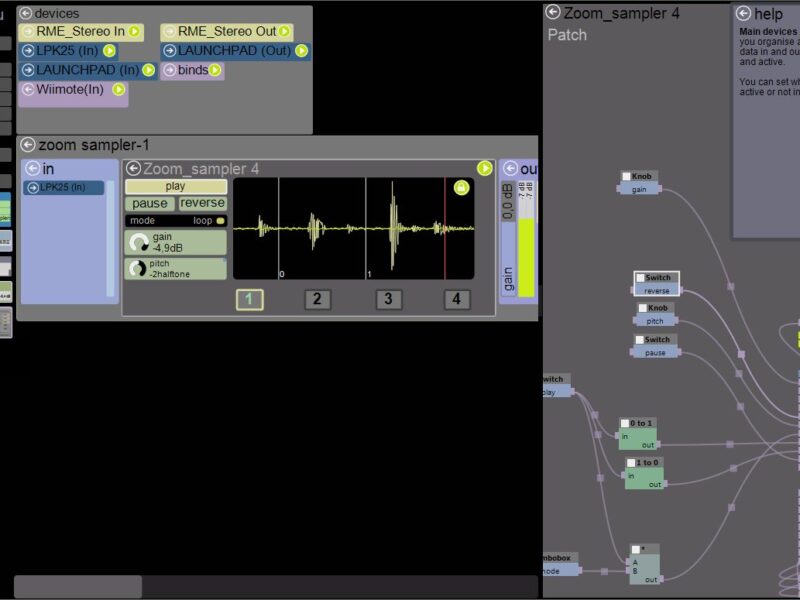
Task: Click green activate icon next to binds
Action: (x=215, y=70)
